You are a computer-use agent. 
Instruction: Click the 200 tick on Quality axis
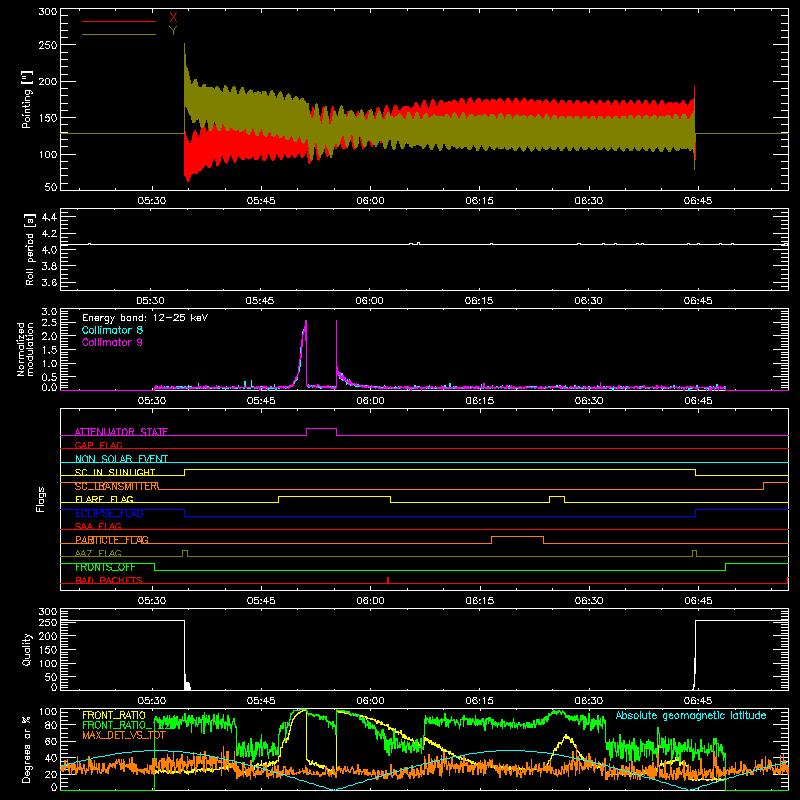pos(48,636)
